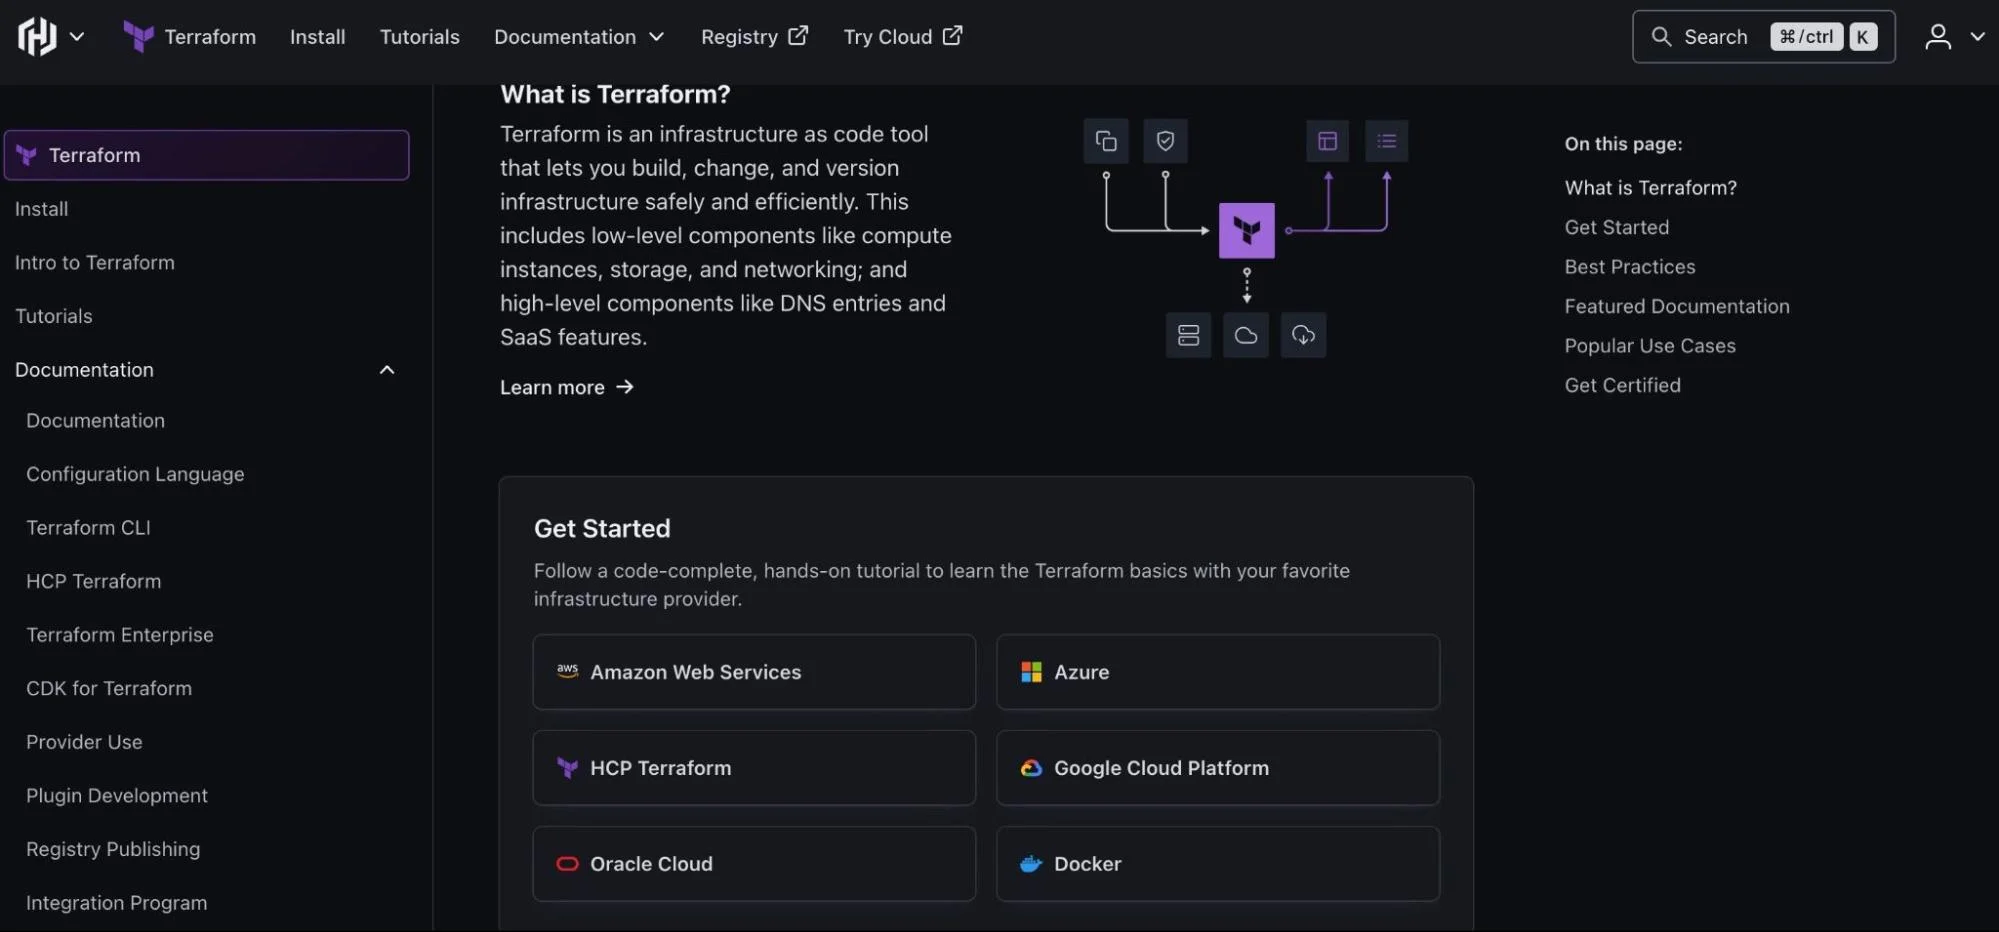
Task: Click the HashiCorp logo icon
Action: coord(37,37)
